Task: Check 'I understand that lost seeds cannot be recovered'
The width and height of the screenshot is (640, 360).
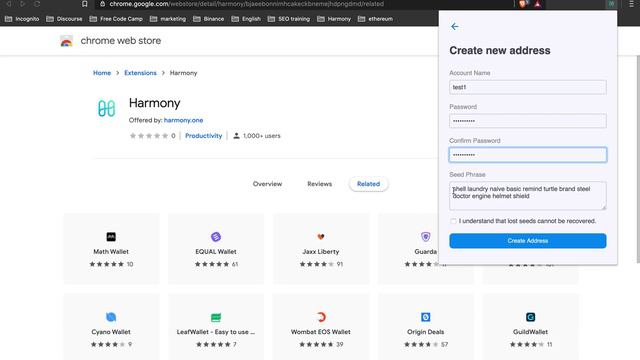Action: tap(453, 221)
